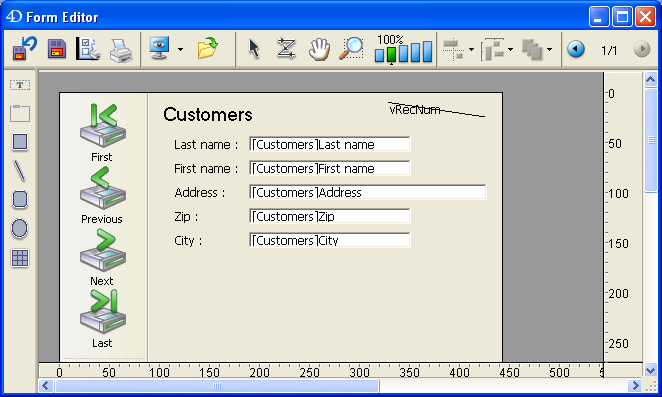This screenshot has height=397, width=662.
Task: Click the printer icon
Action: [x=121, y=50]
